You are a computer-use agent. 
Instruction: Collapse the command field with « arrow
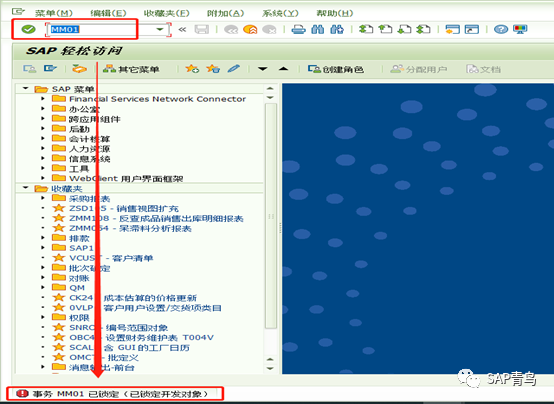pos(182,29)
